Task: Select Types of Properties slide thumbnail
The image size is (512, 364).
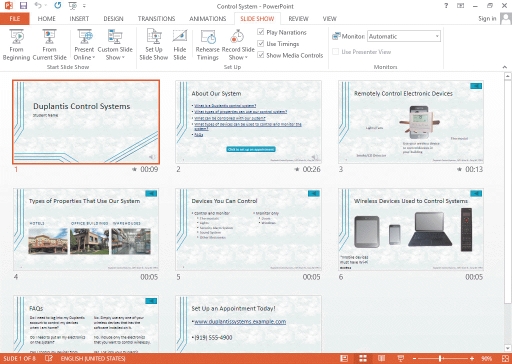Action: pos(86,229)
